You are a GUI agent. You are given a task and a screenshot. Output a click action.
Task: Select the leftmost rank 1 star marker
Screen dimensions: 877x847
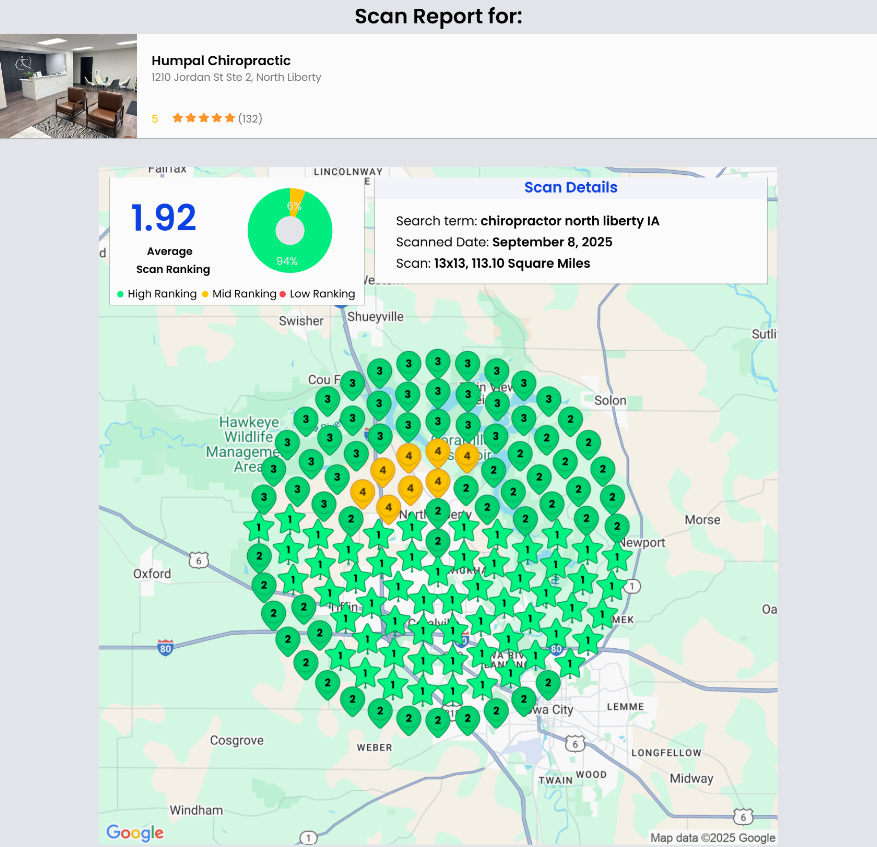click(259, 526)
